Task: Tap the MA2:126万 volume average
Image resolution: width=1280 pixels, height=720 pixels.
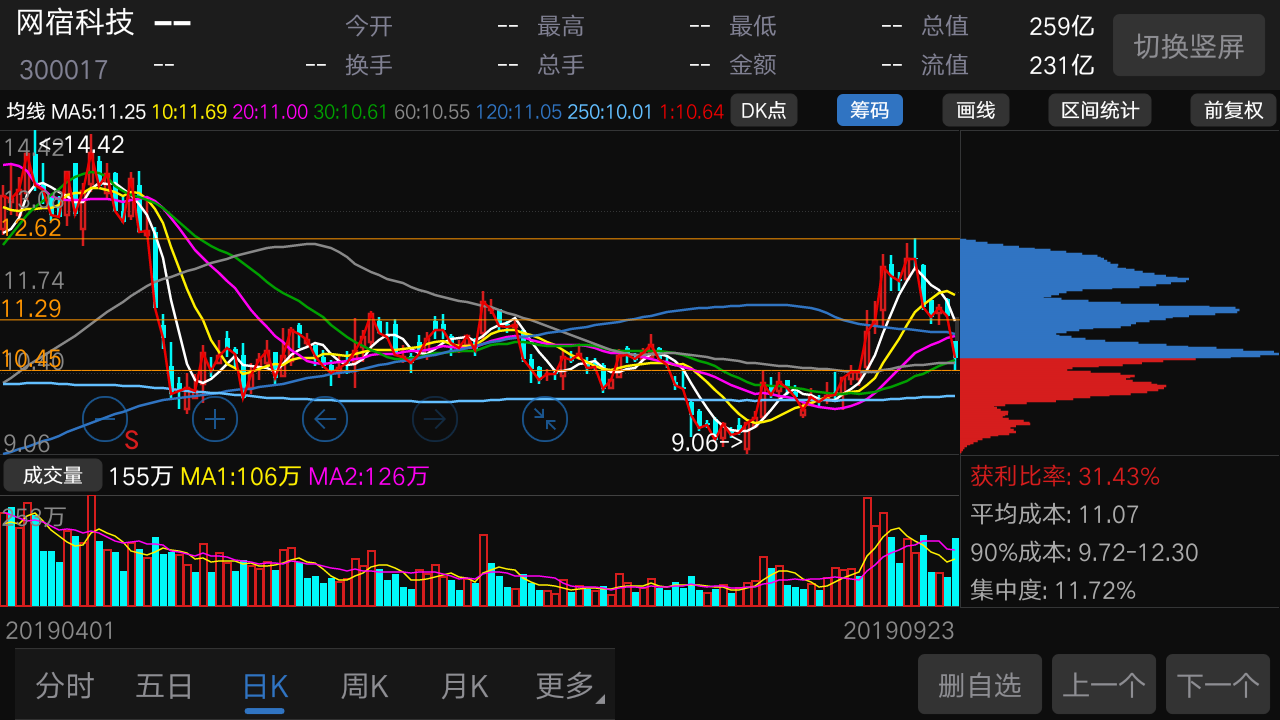Action: coord(369,476)
